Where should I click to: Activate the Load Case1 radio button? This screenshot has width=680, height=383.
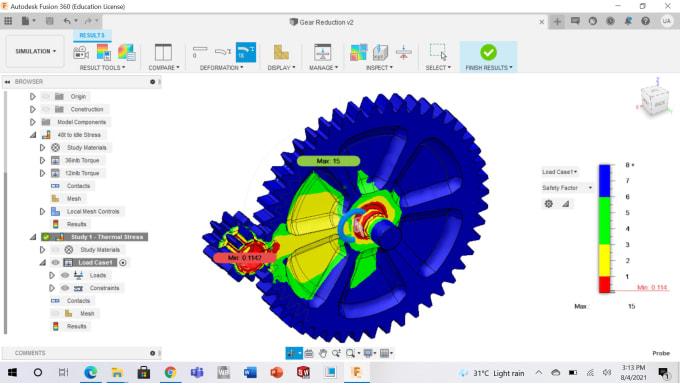(x=123, y=262)
